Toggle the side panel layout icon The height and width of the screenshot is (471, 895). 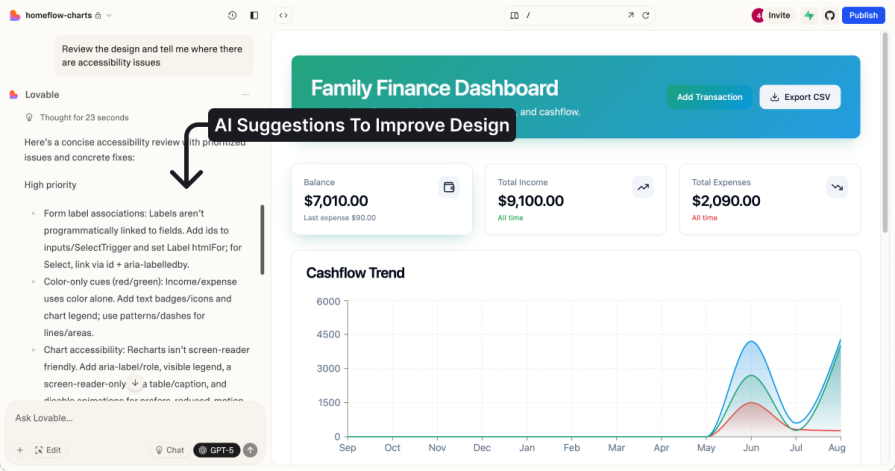tap(254, 15)
